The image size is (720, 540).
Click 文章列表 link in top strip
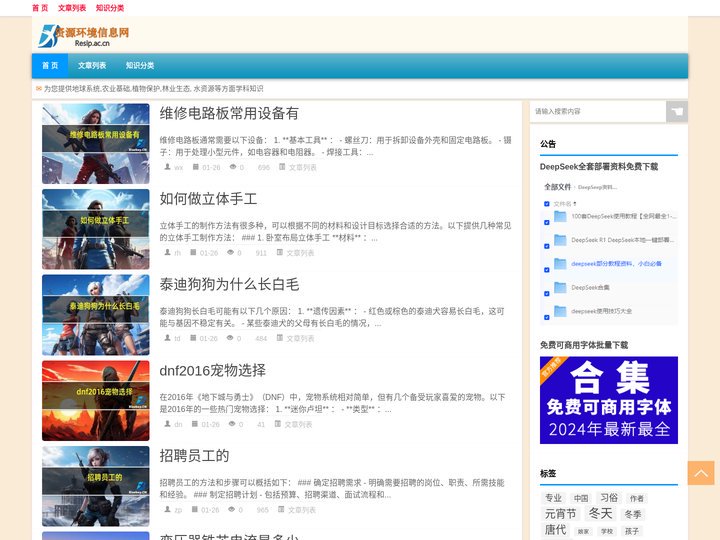coord(72,8)
